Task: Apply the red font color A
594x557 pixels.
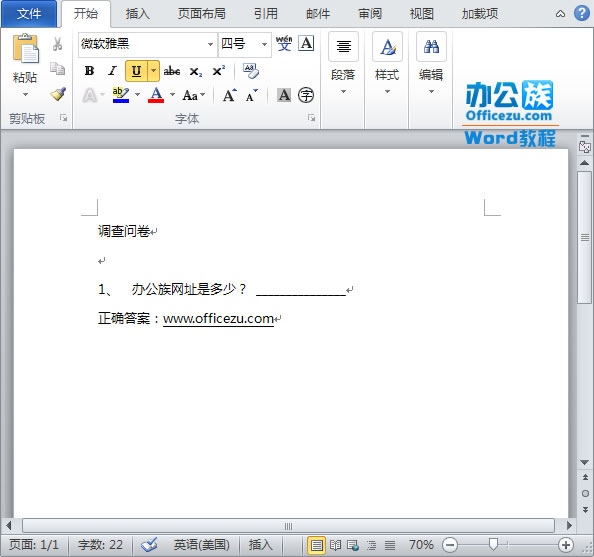Action: [156, 95]
